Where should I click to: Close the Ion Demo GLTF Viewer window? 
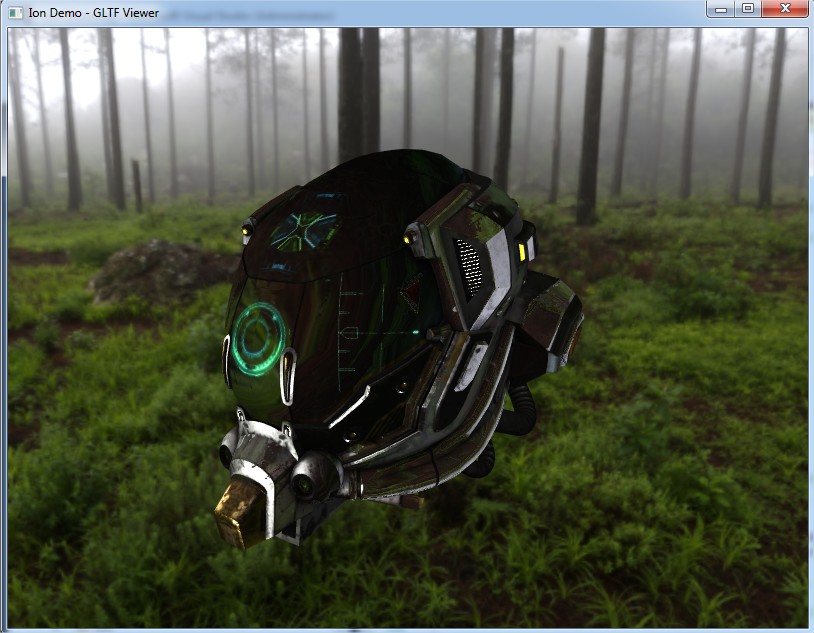click(784, 9)
